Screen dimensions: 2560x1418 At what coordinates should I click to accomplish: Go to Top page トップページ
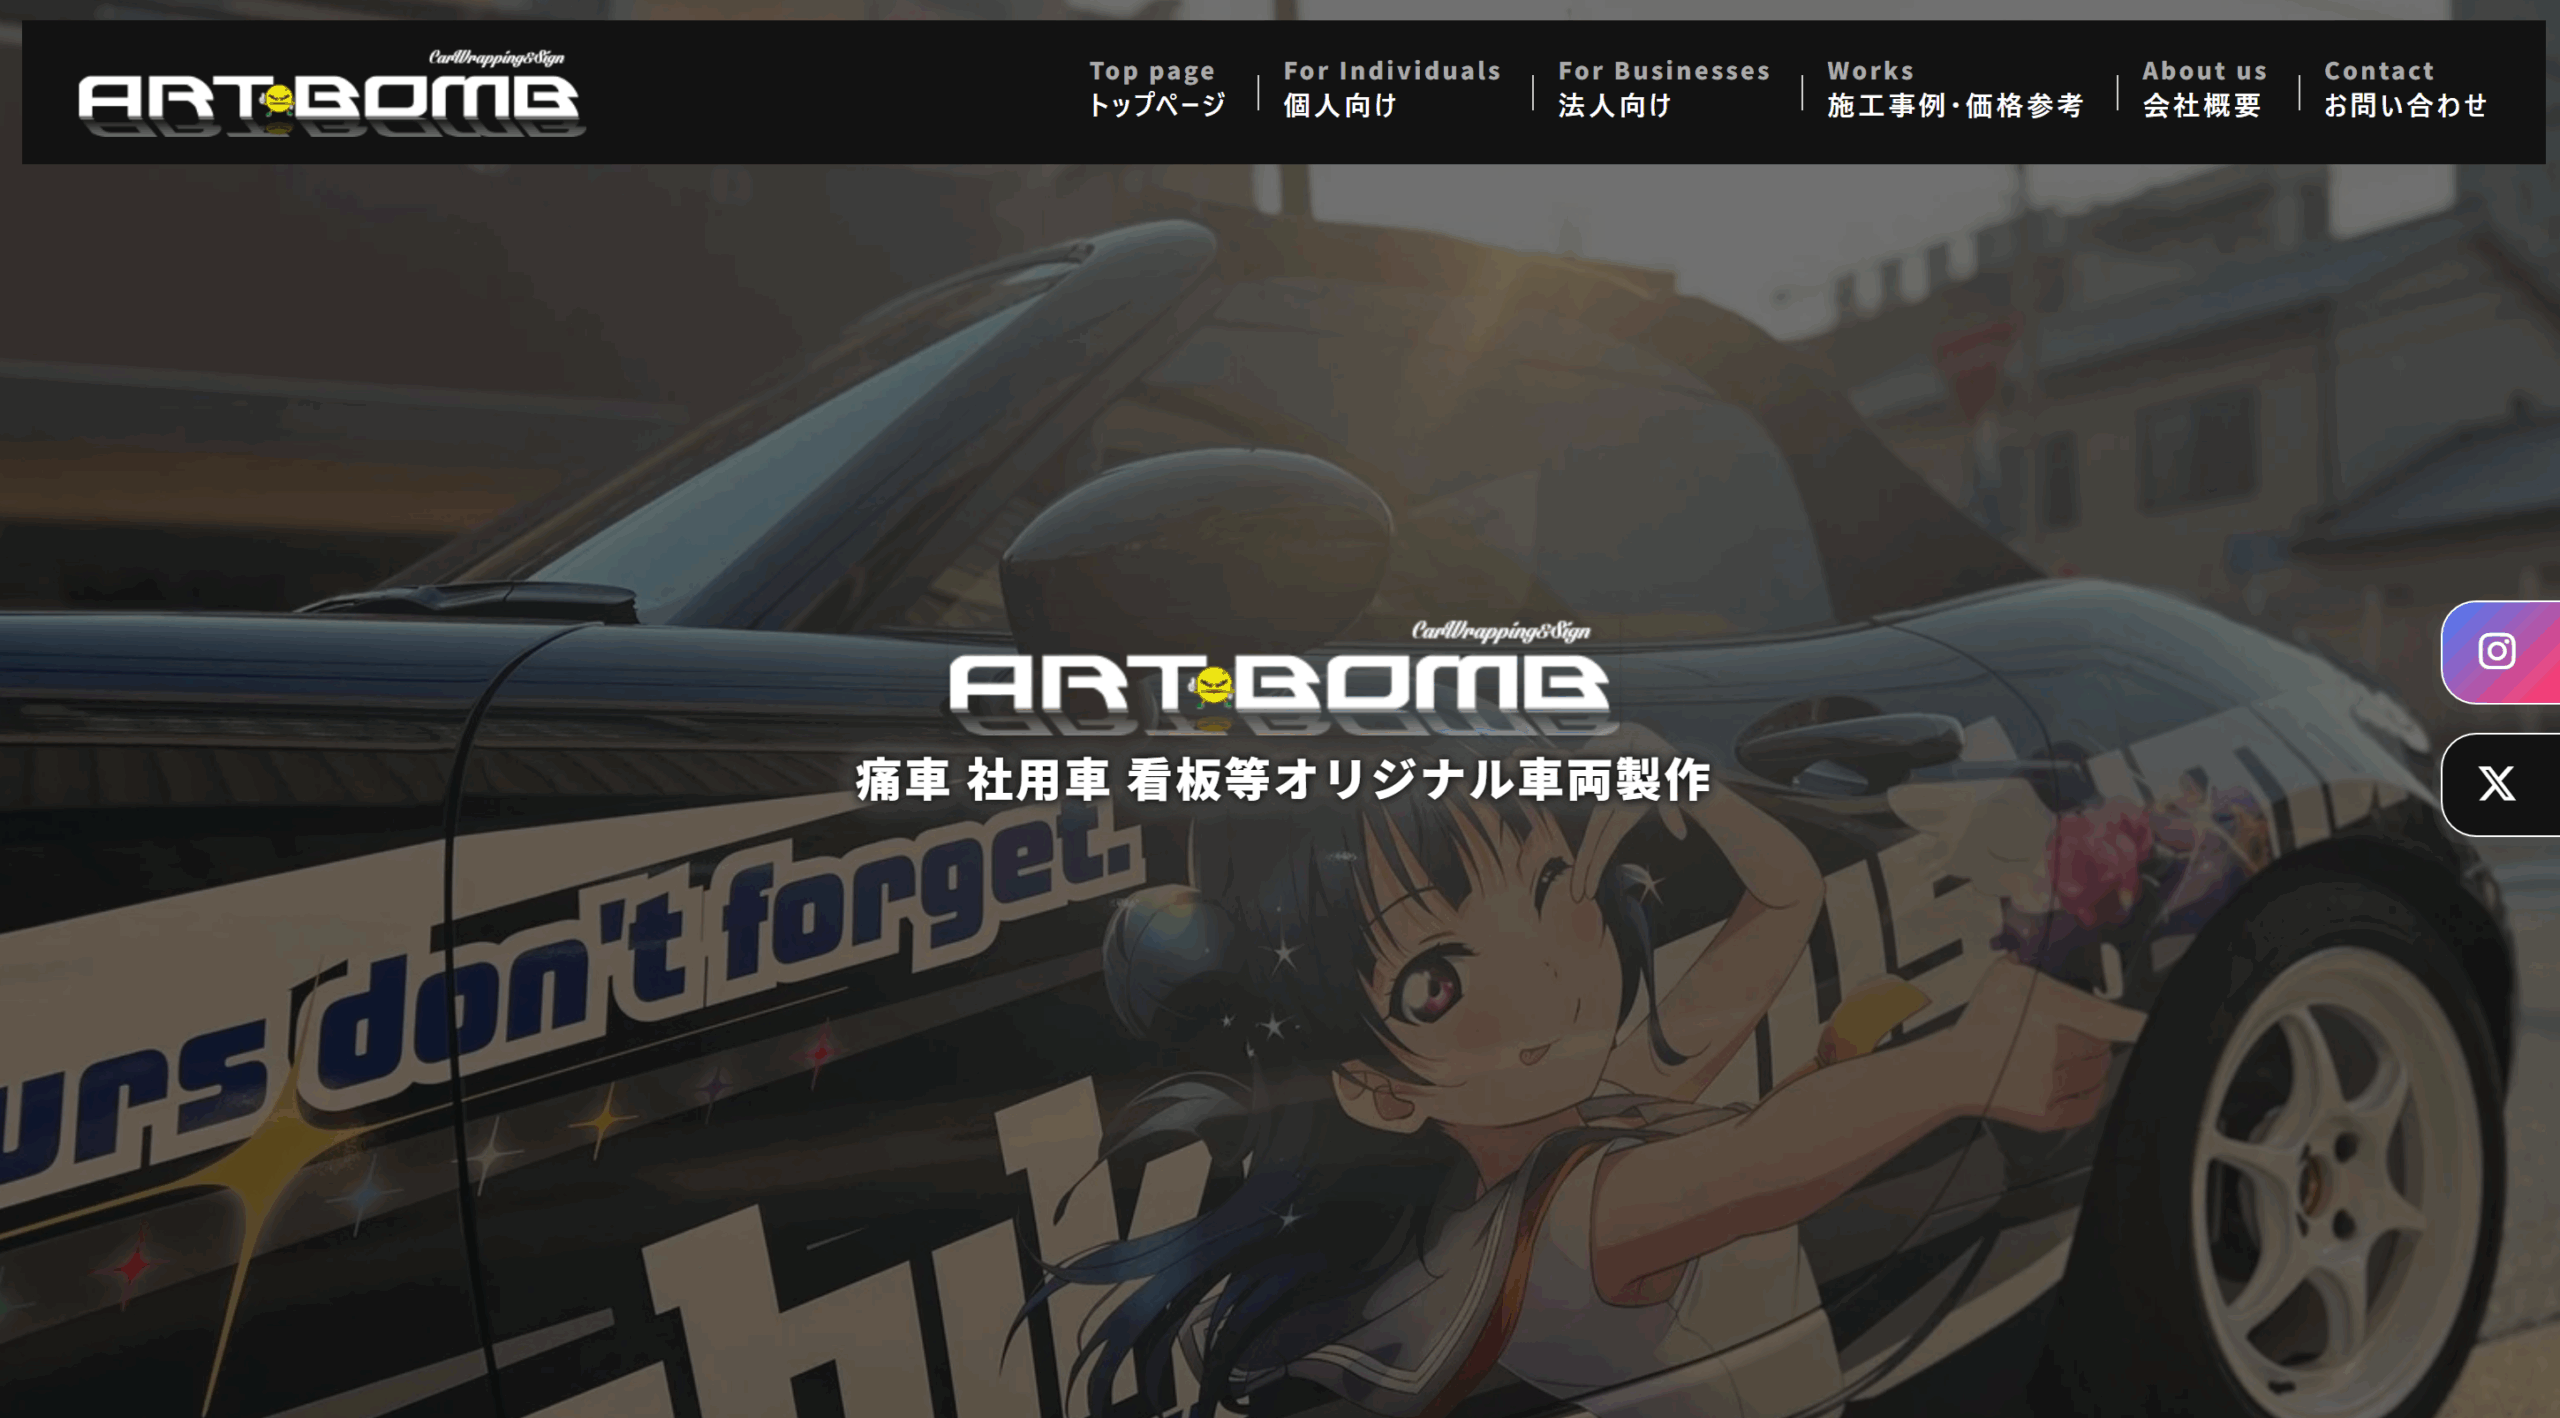pos(1157,89)
